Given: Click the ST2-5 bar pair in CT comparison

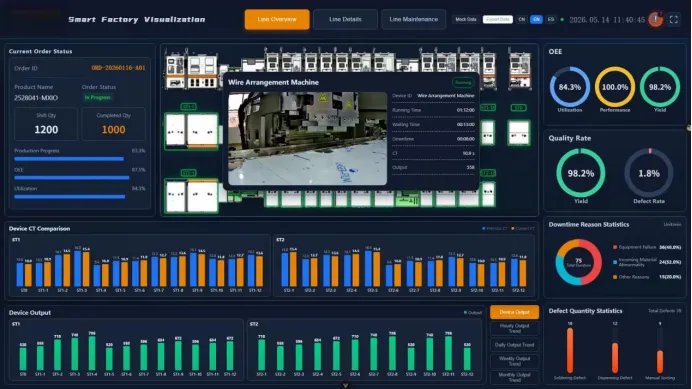Looking at the screenshot, I should [372, 269].
